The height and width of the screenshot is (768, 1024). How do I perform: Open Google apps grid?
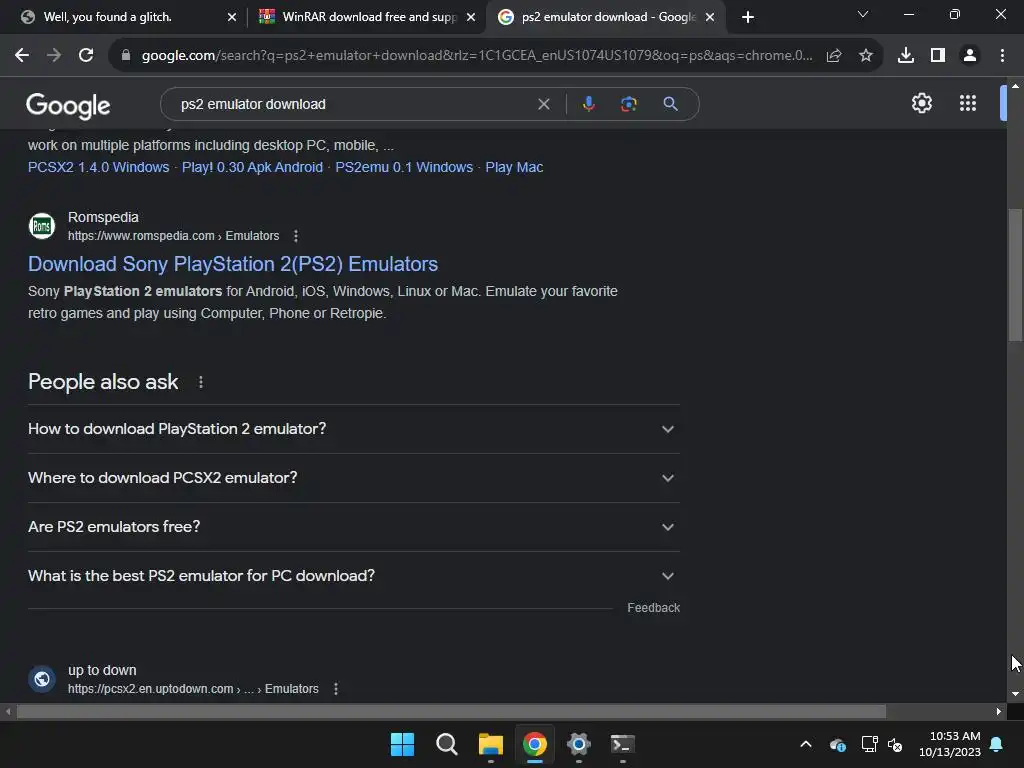click(x=968, y=103)
